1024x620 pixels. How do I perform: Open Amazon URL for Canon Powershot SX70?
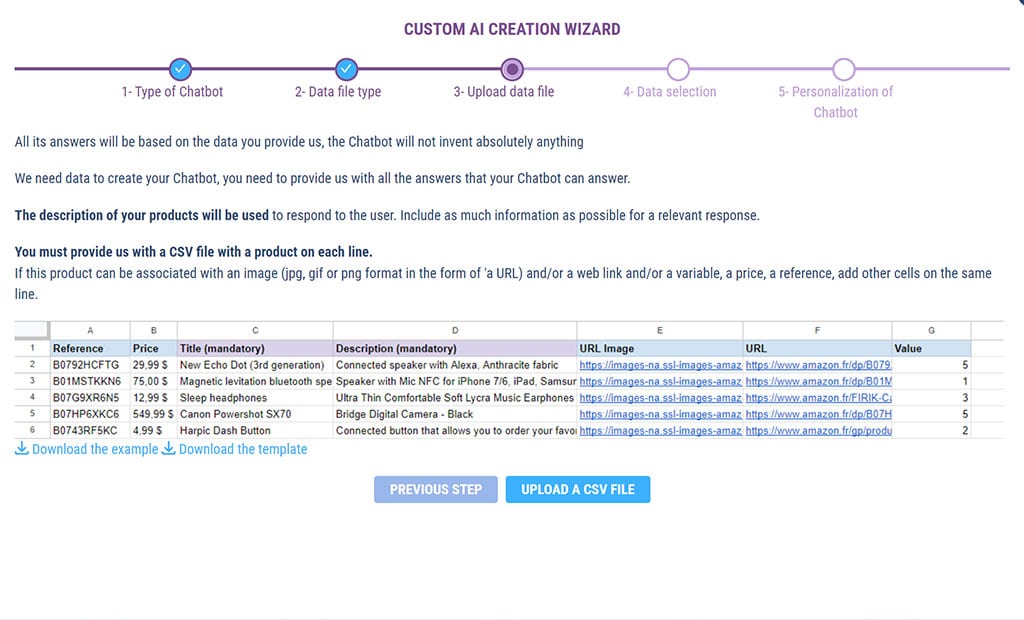click(818, 414)
